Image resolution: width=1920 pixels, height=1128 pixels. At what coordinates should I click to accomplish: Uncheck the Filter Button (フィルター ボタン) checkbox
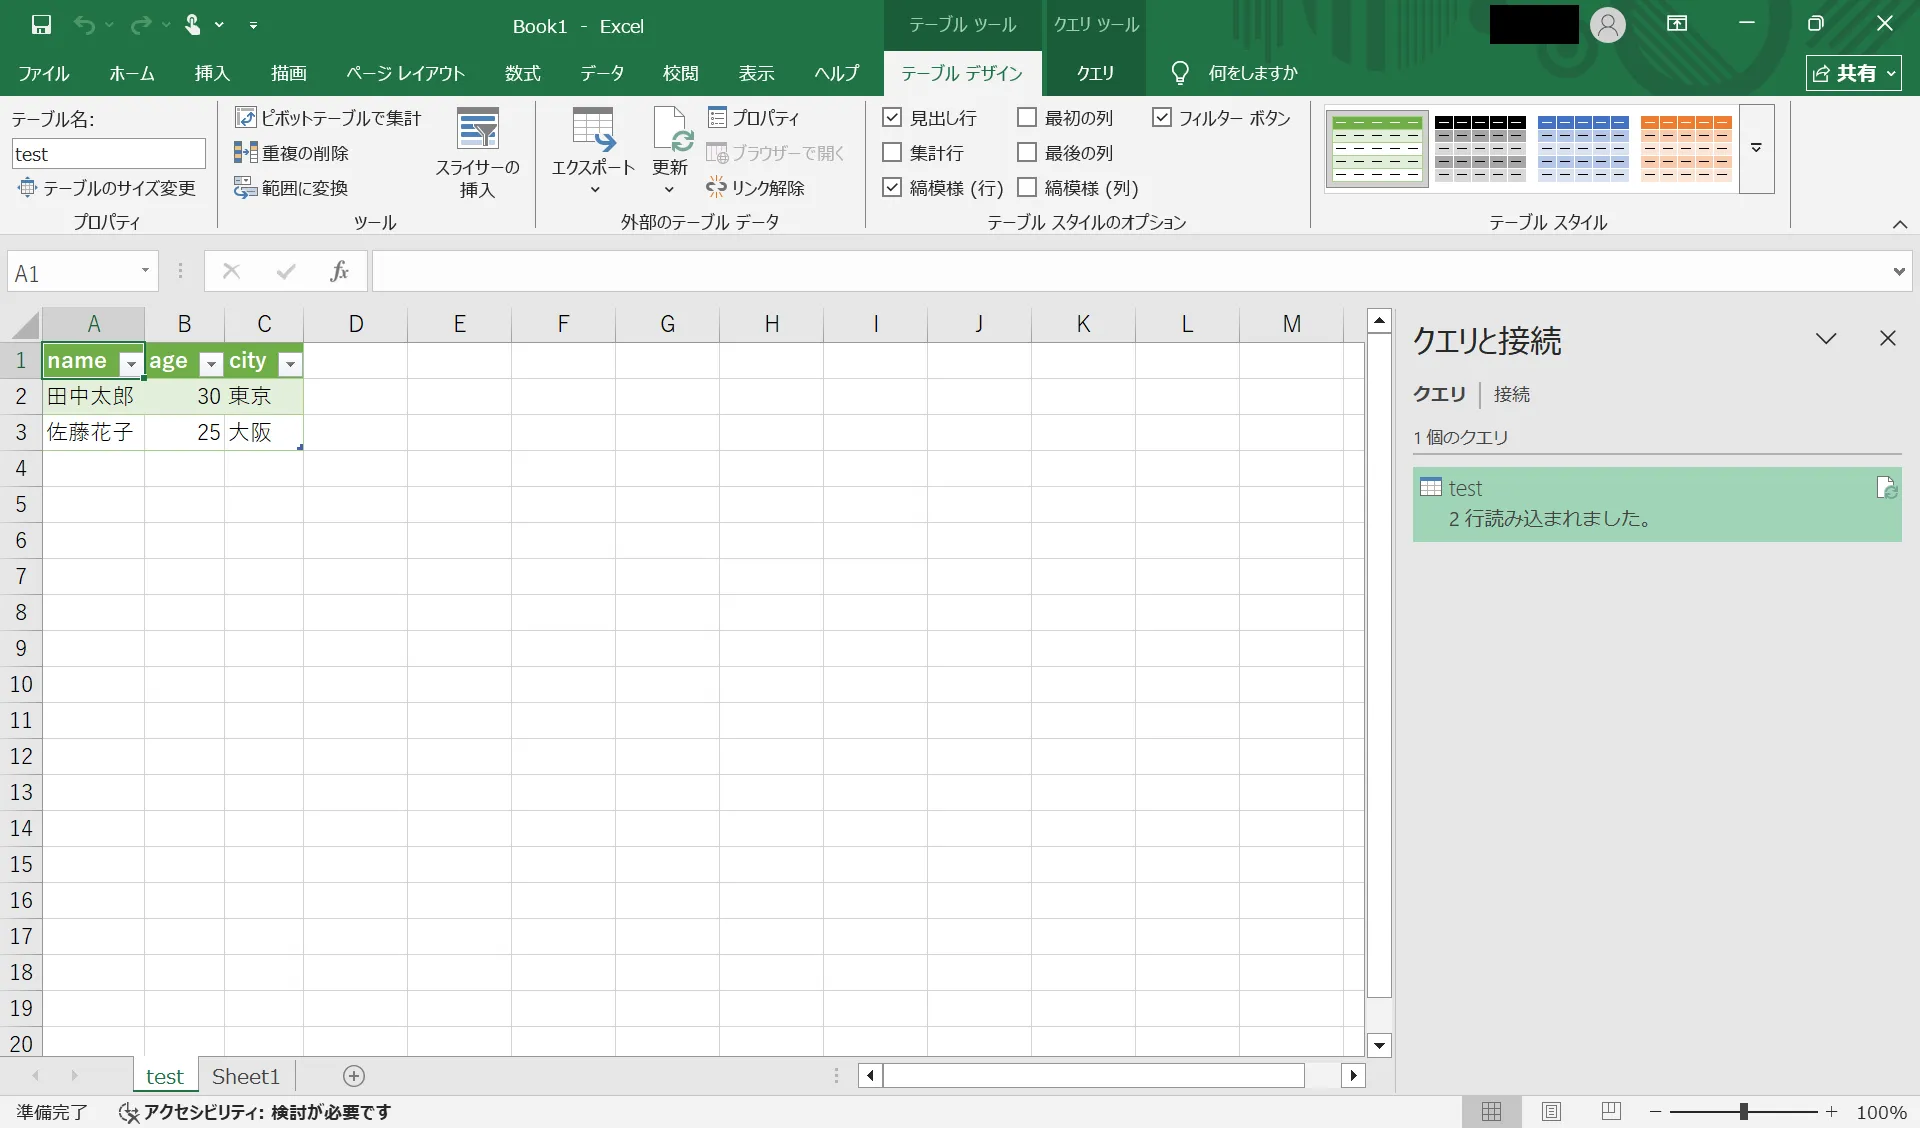[x=1162, y=118]
